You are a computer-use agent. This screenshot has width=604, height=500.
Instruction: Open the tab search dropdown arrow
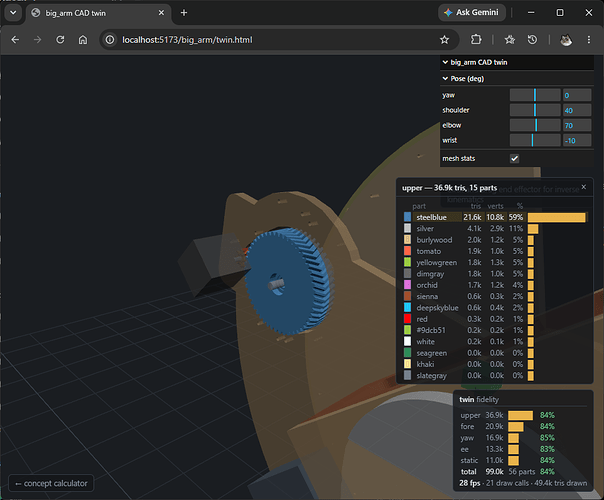click(13, 13)
